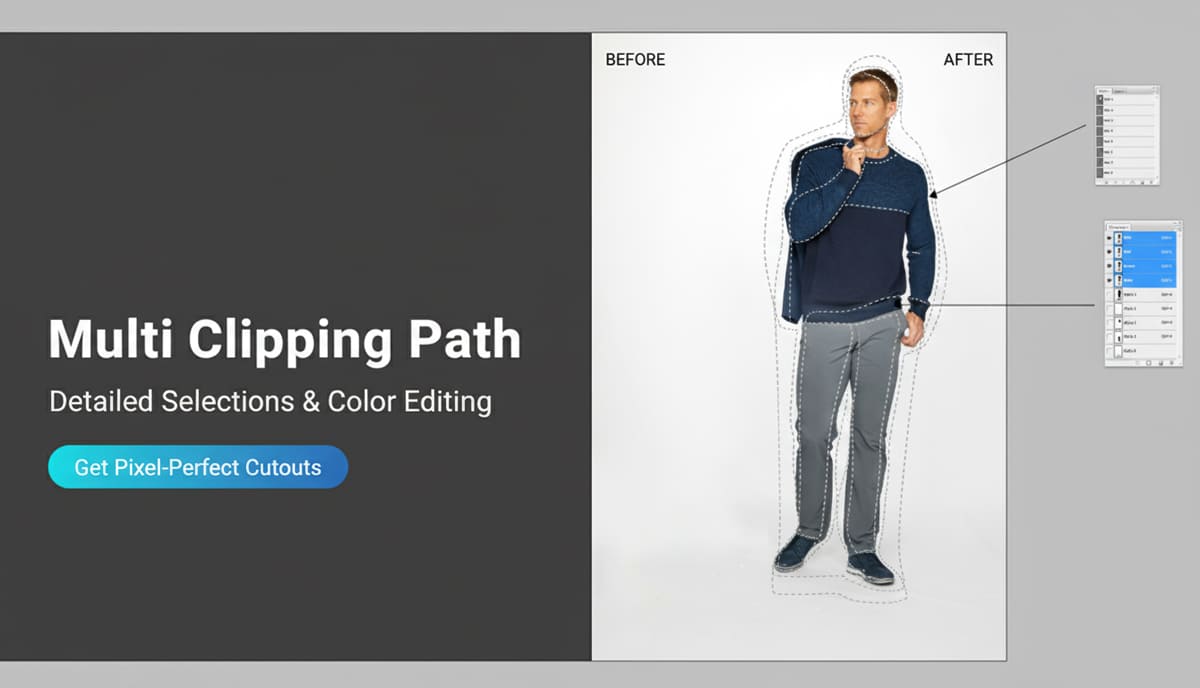The height and width of the screenshot is (688, 1200).
Task: Click the AFTER label above the image
Action: click(x=968, y=60)
